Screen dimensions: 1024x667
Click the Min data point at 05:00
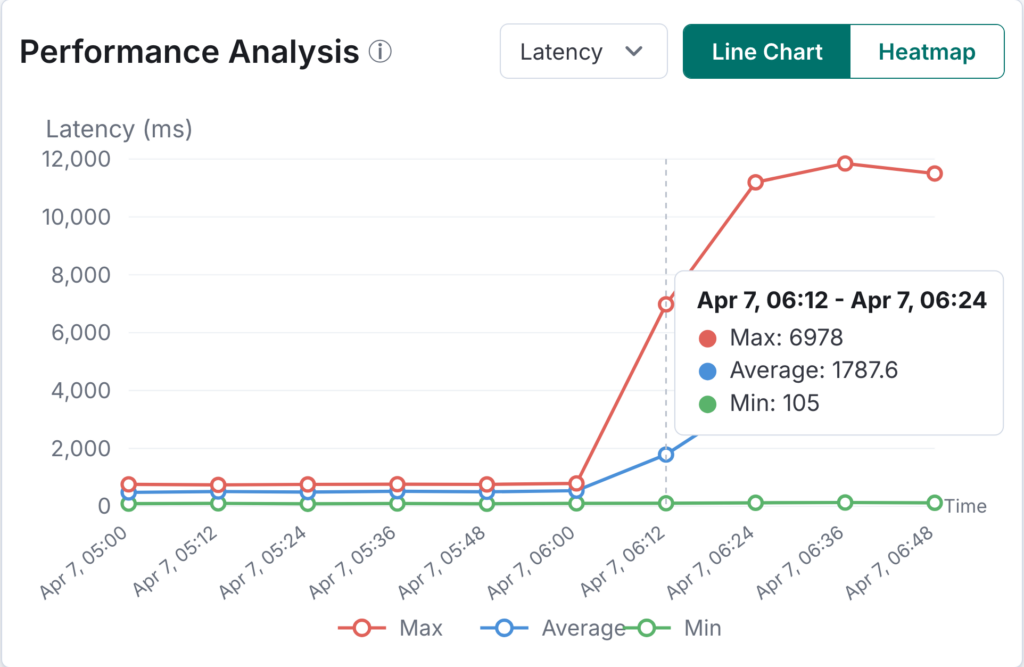tap(129, 504)
